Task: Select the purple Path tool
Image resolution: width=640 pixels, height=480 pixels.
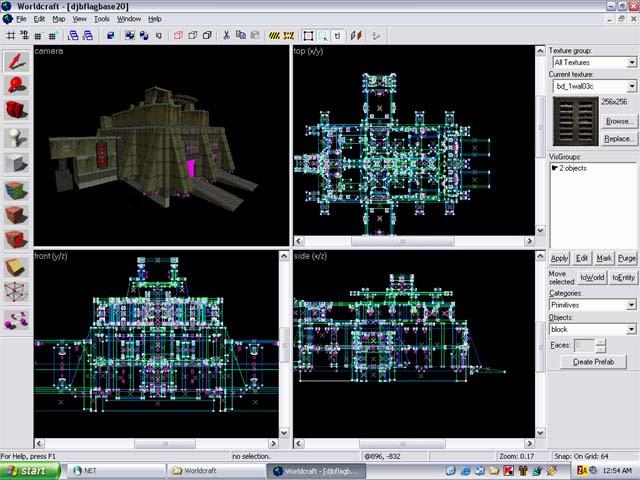Action: click(x=16, y=320)
